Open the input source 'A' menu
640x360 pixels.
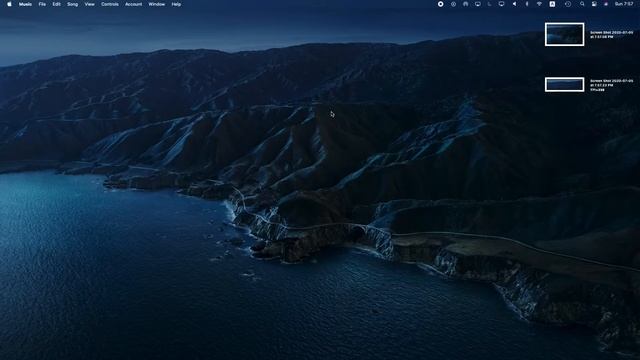tap(552, 4)
